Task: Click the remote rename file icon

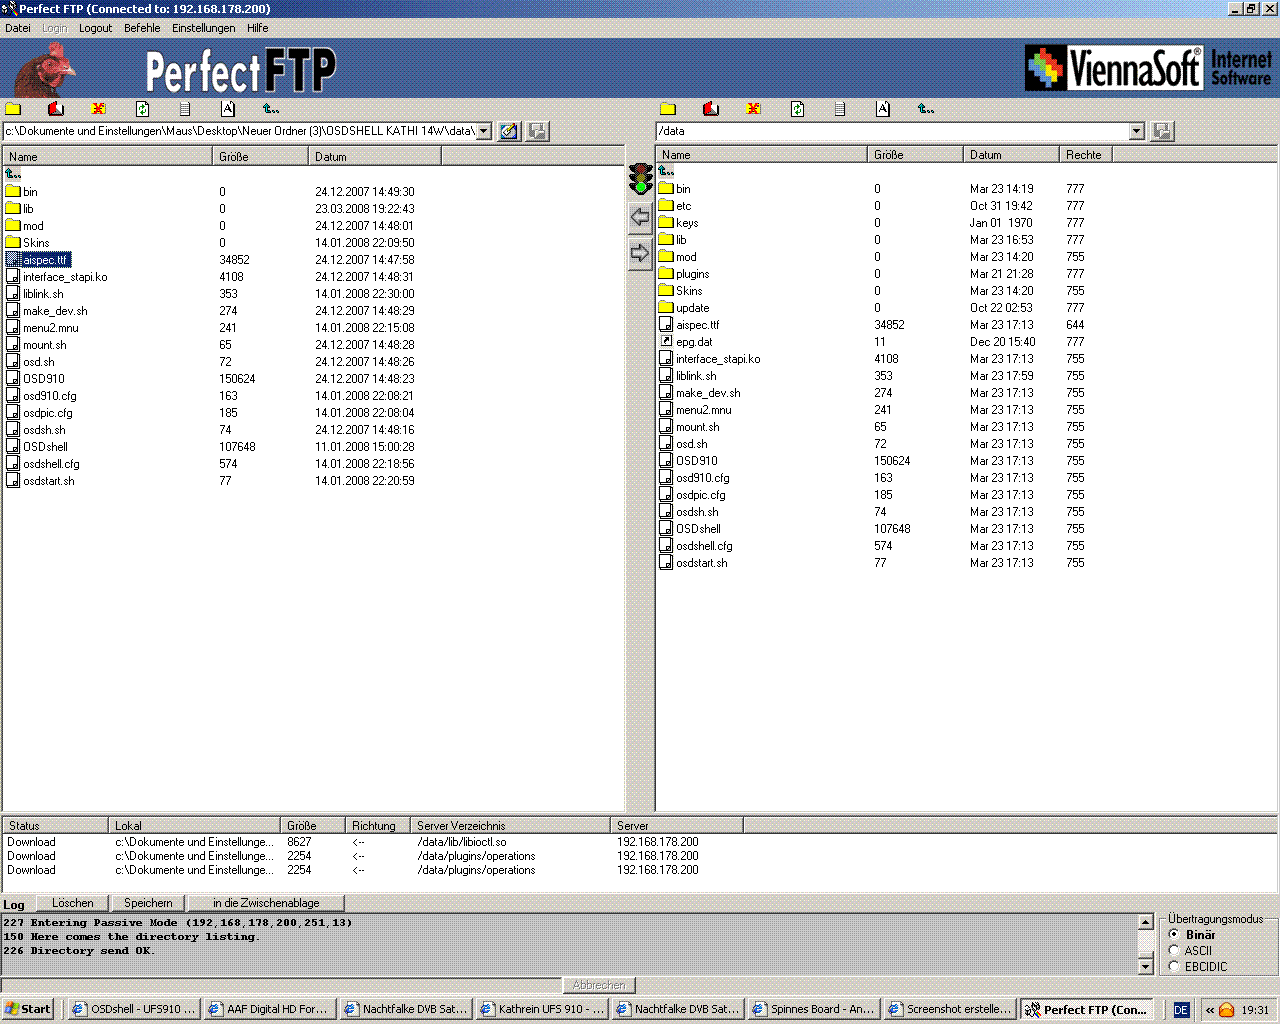Action: click(x=883, y=109)
